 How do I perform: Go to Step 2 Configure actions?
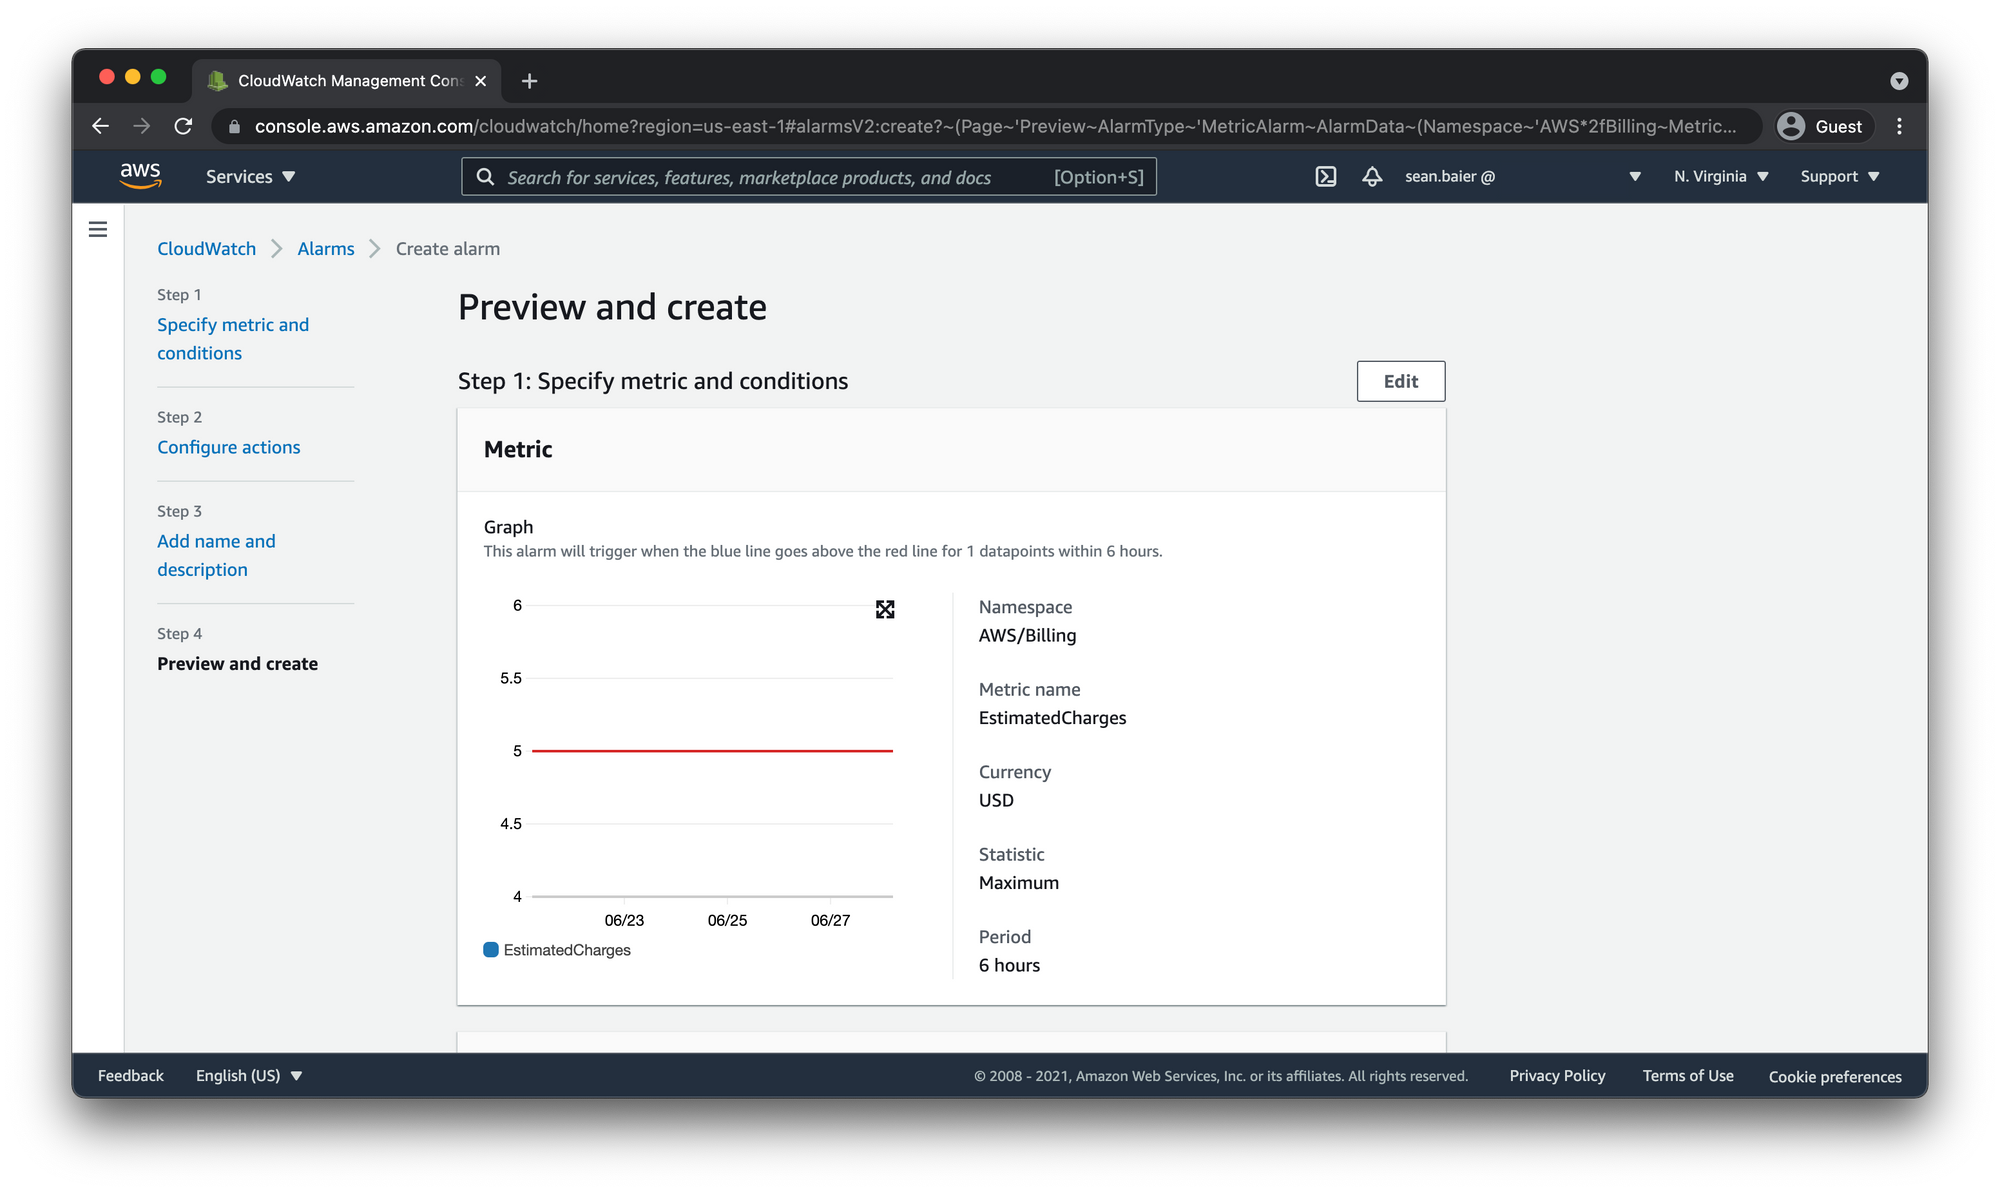coord(228,447)
